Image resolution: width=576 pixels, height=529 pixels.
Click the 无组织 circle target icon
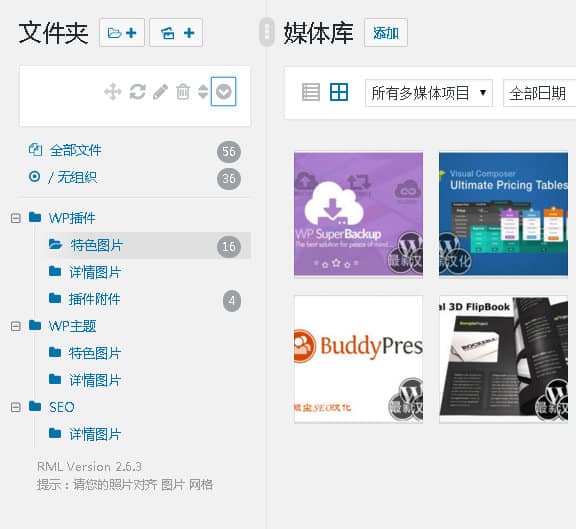[35, 177]
